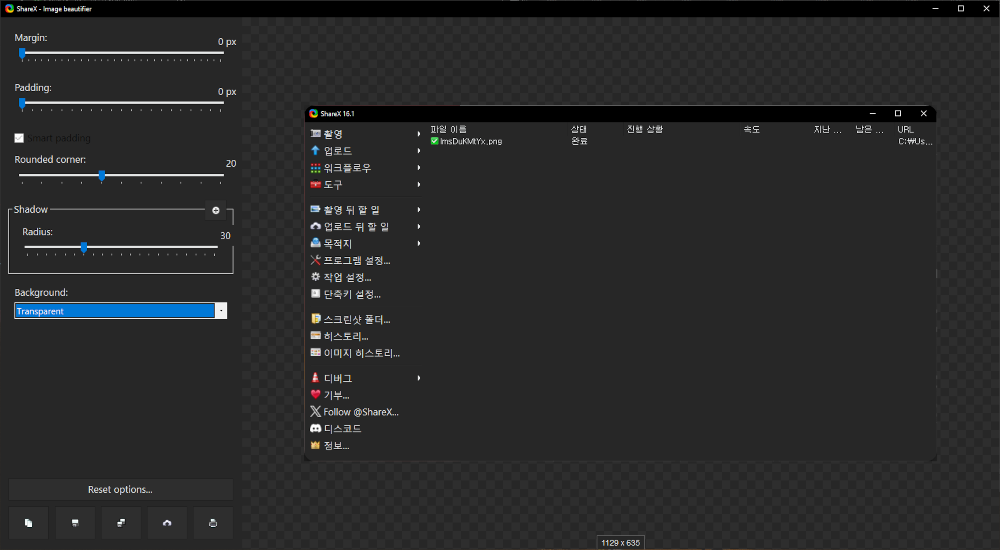1000x550 pixels.
Task: Click the save image button
Action: 75,523
